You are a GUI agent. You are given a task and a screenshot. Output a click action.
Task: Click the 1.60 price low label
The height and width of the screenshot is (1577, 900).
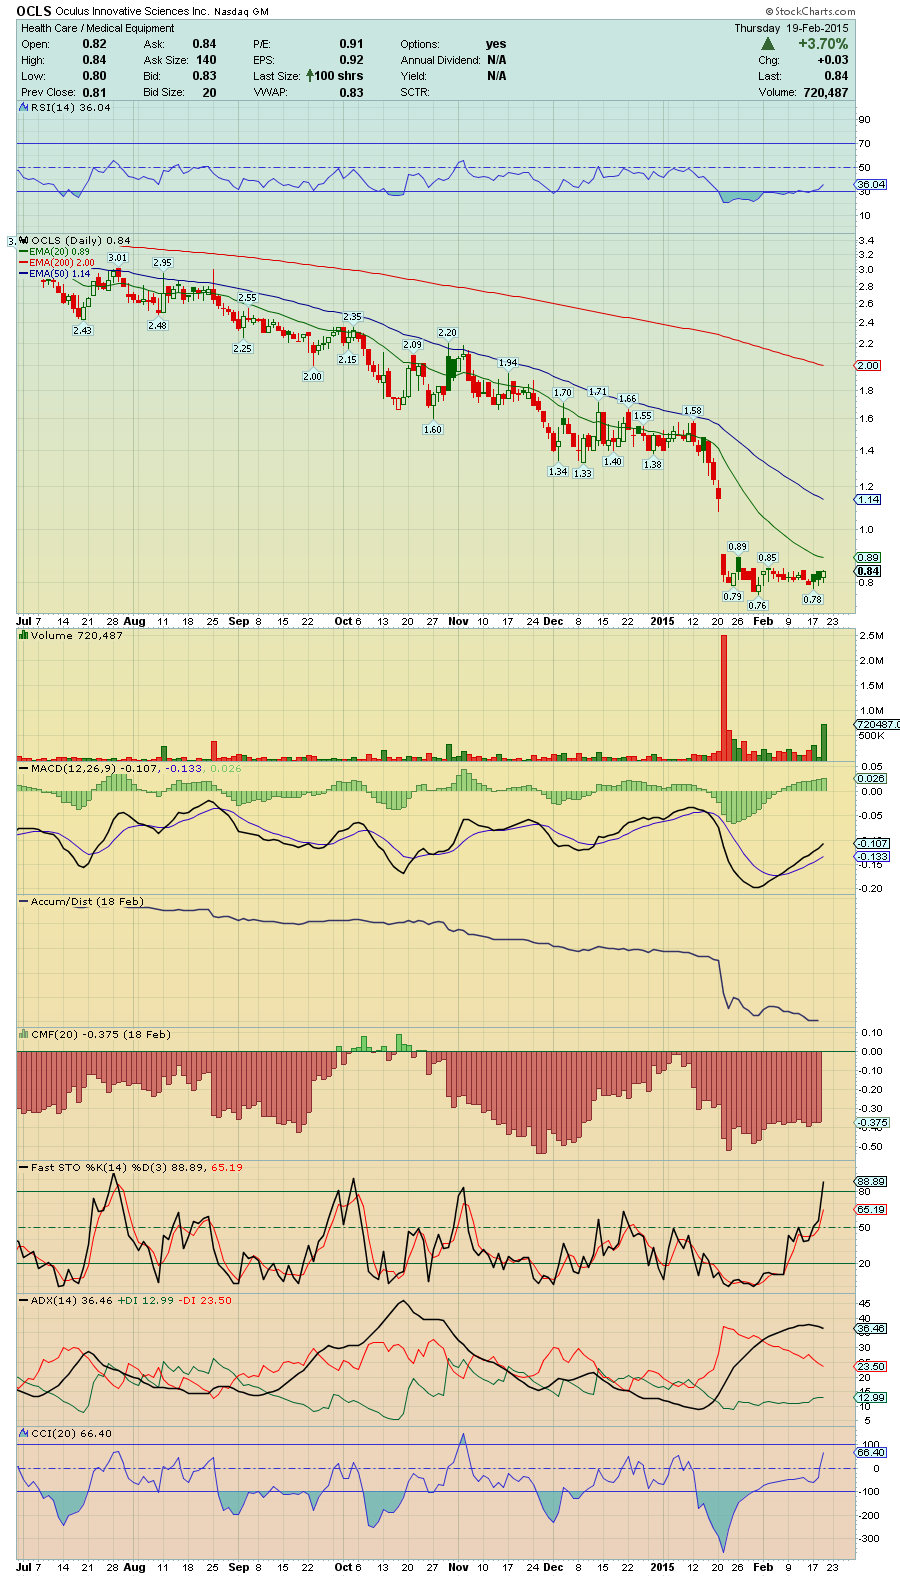(432, 429)
